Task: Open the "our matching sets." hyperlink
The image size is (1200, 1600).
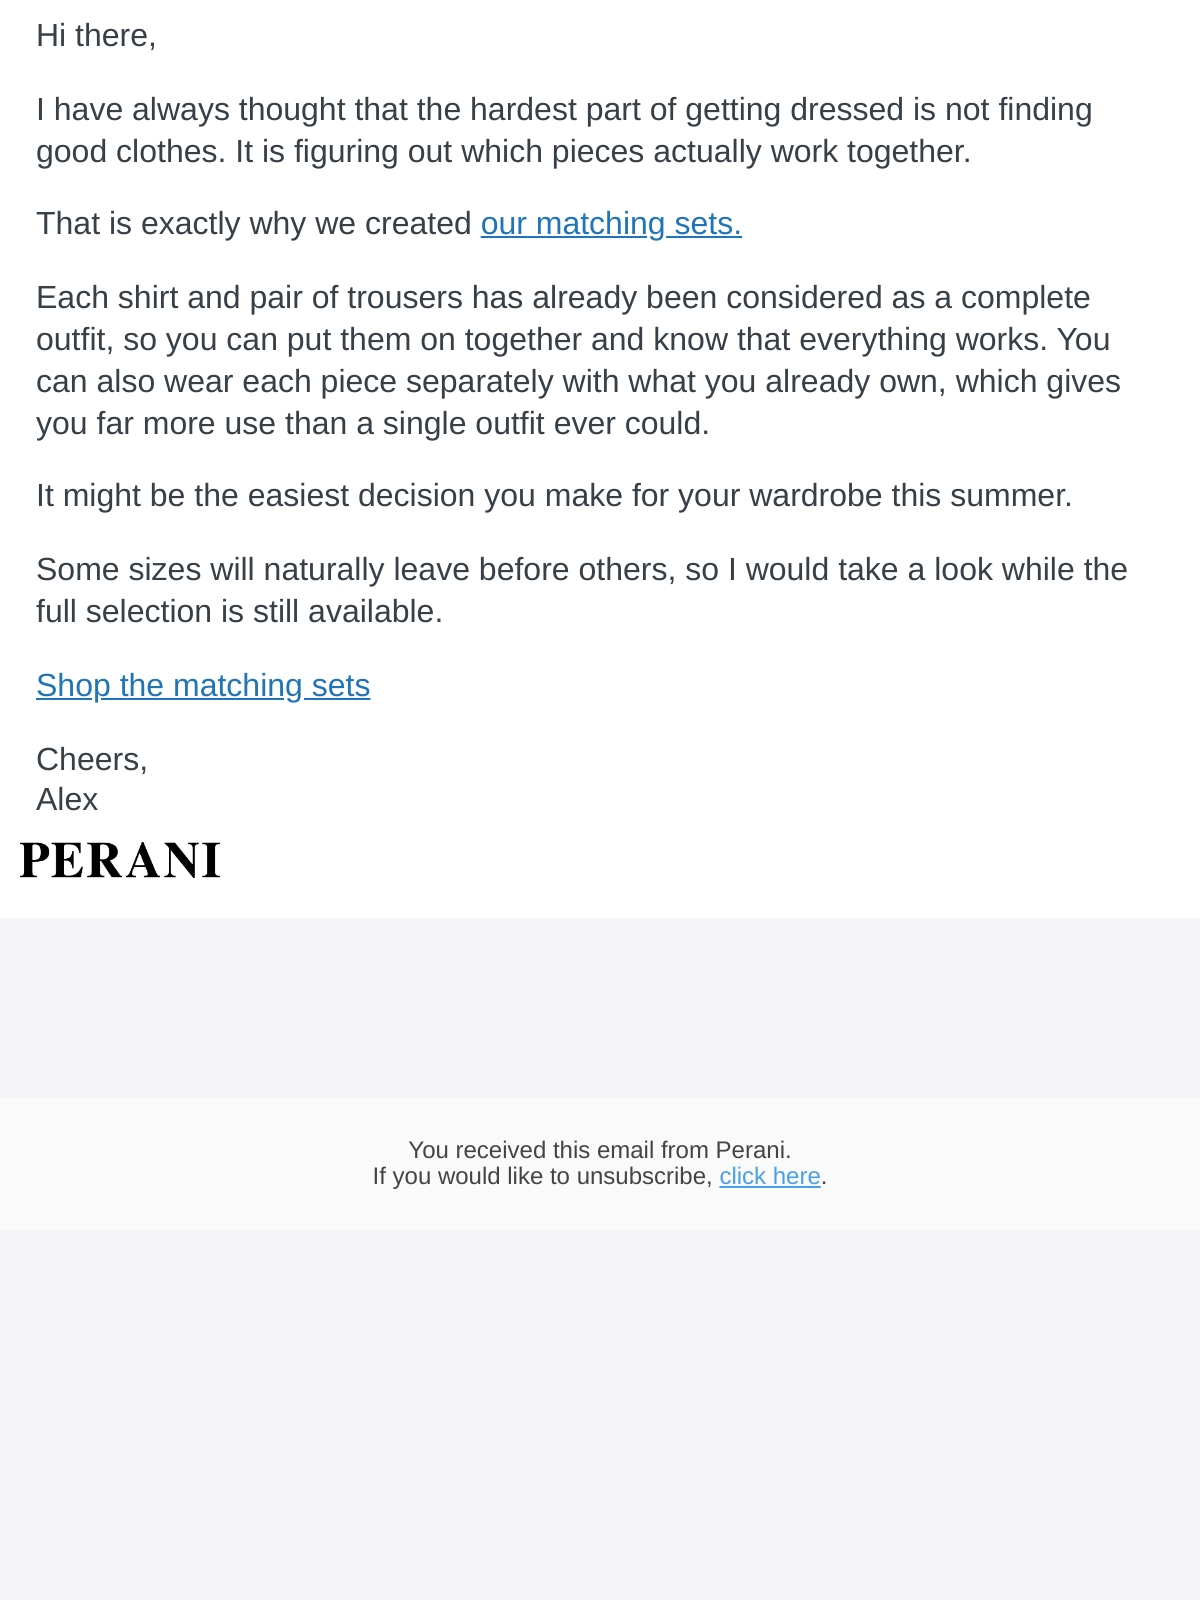Action: [x=611, y=223]
